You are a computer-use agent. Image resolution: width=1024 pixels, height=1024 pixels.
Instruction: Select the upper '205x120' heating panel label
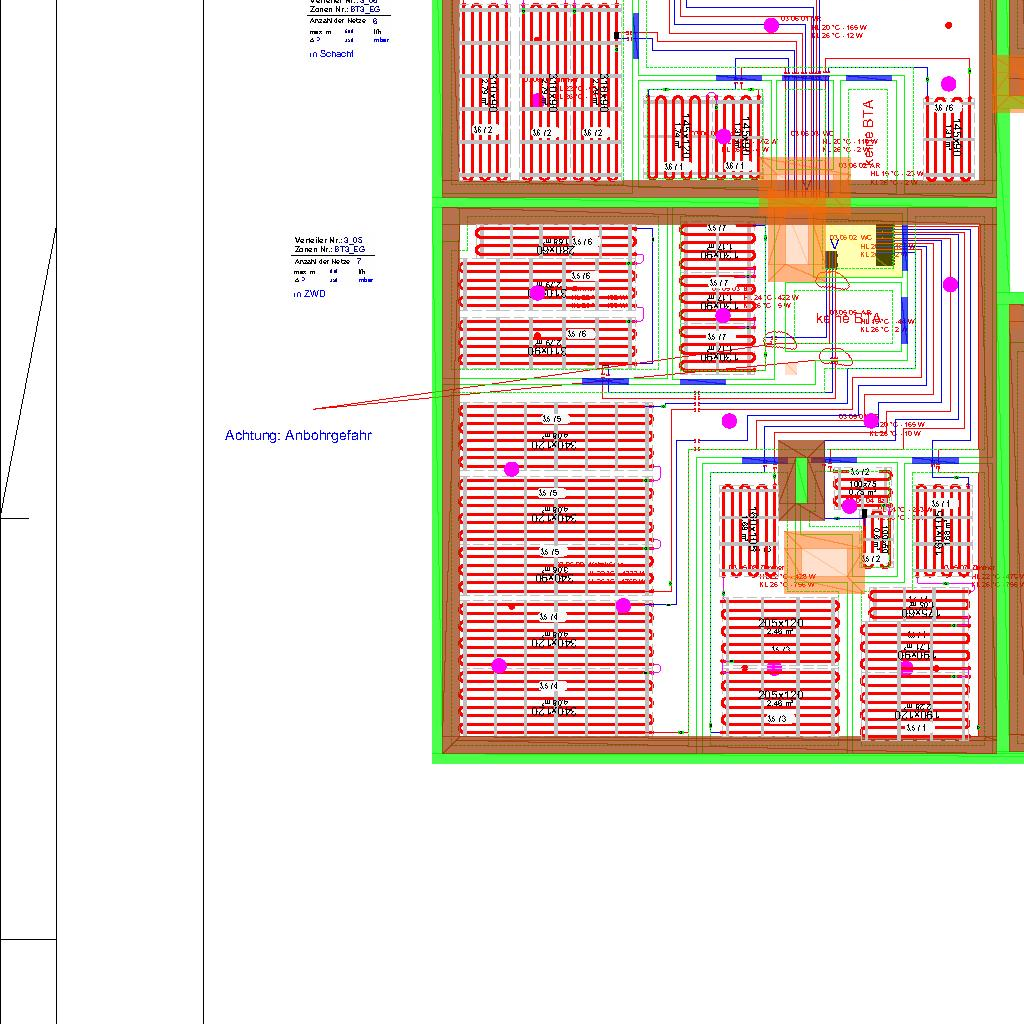point(780,623)
